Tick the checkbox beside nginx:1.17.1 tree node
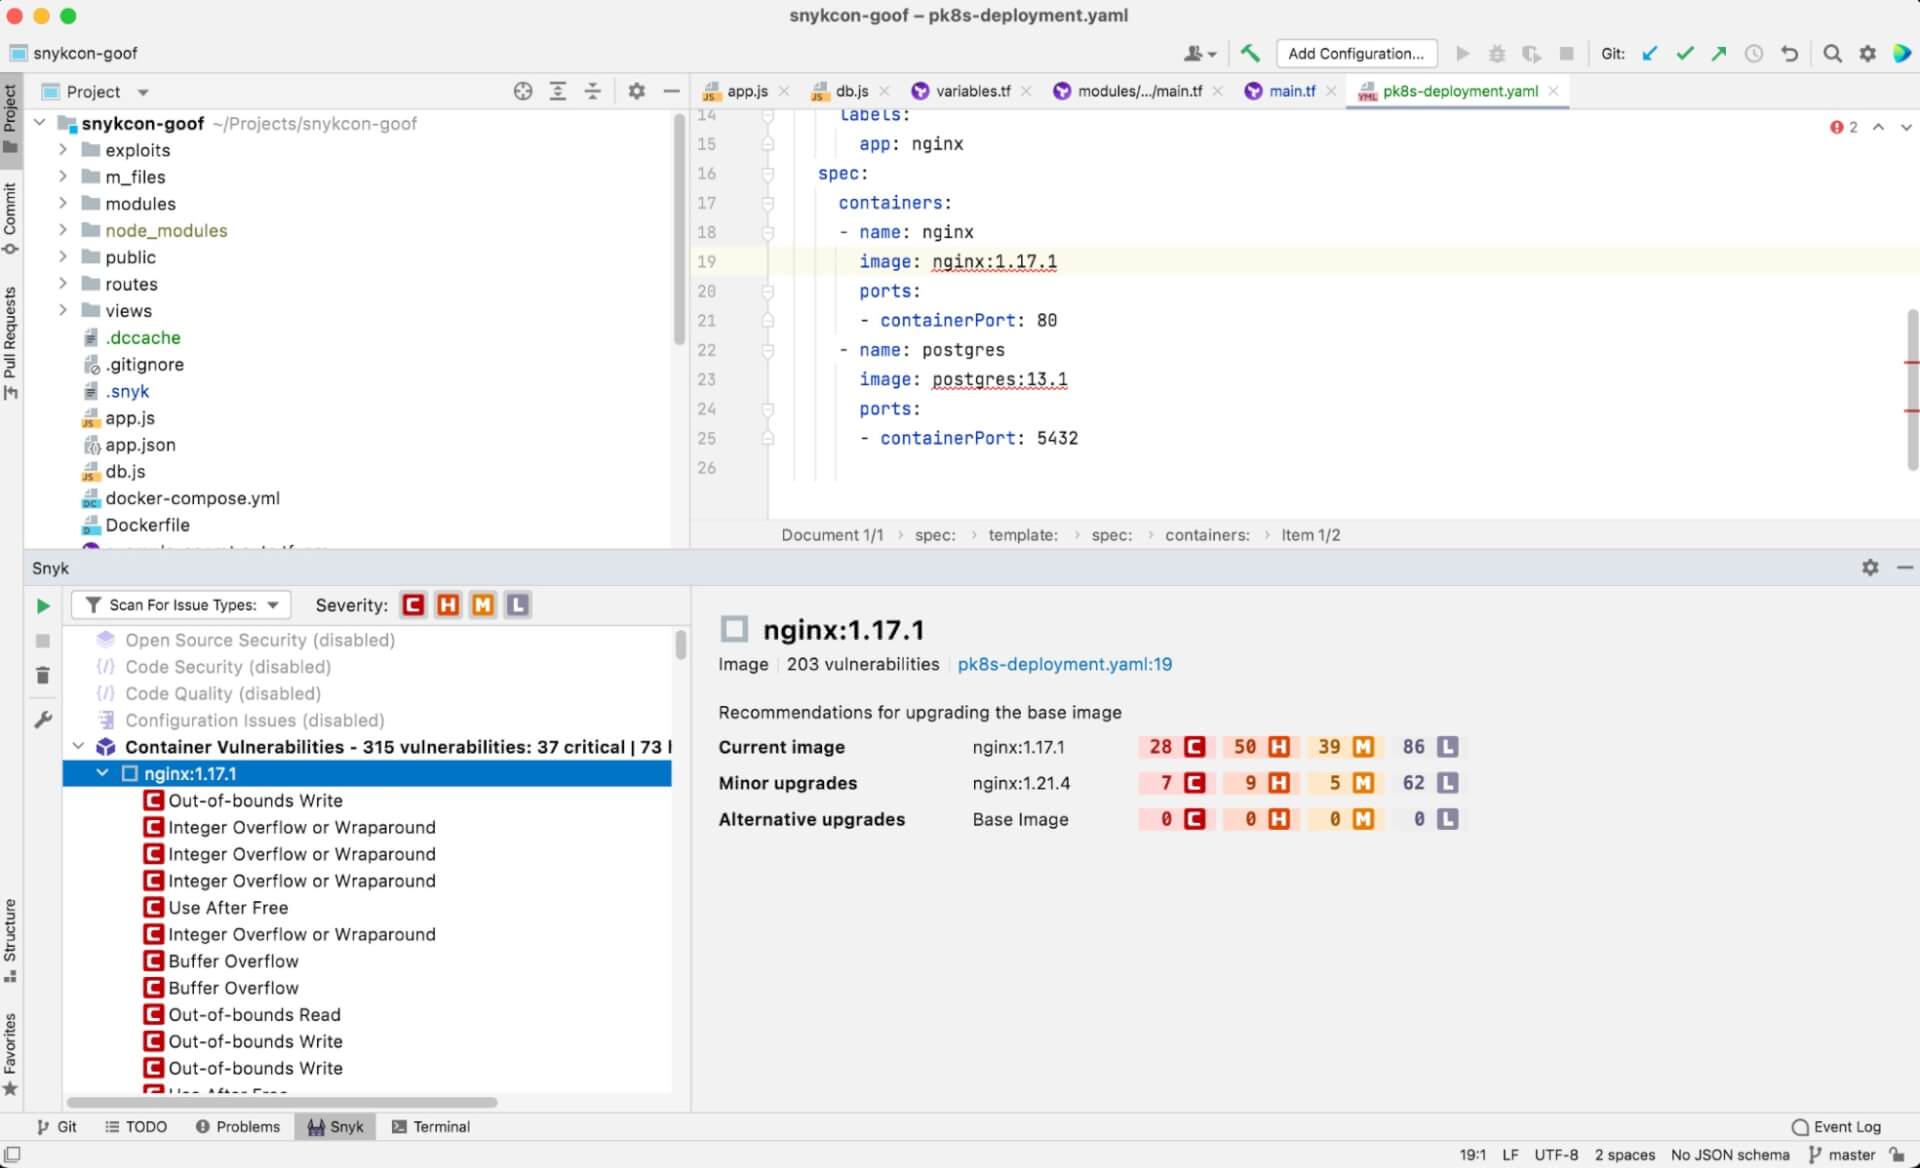 click(129, 775)
